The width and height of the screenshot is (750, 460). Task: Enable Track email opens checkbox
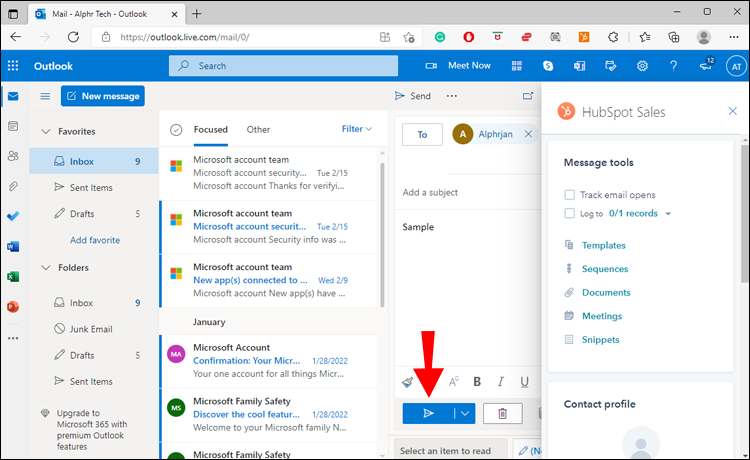(569, 195)
